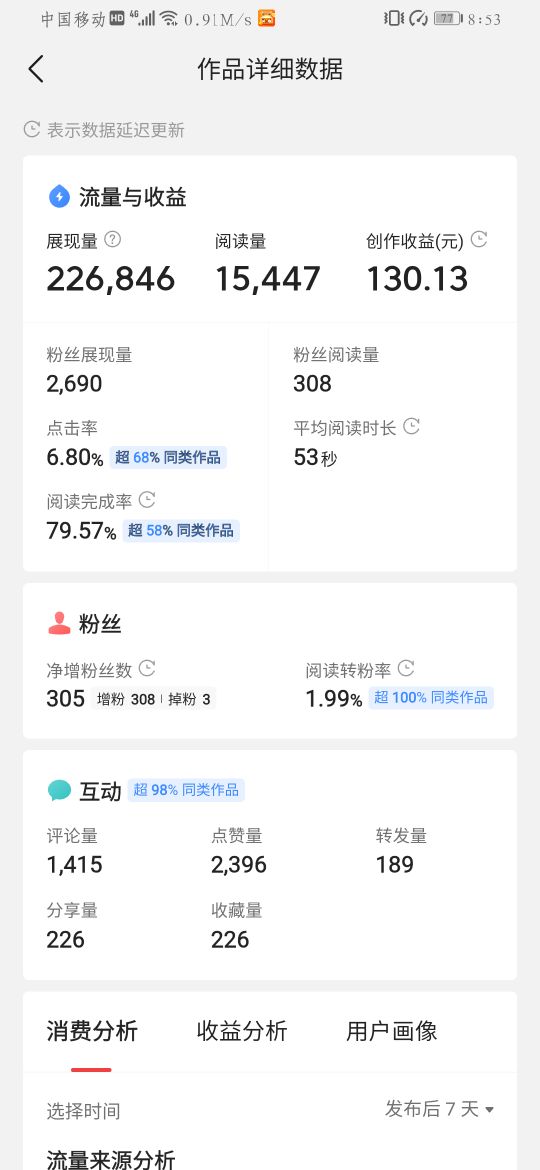Screen dimensions: 540x1170
Task: Tap the teal chat bubble 互动 icon
Action: pyautogui.click(x=59, y=790)
